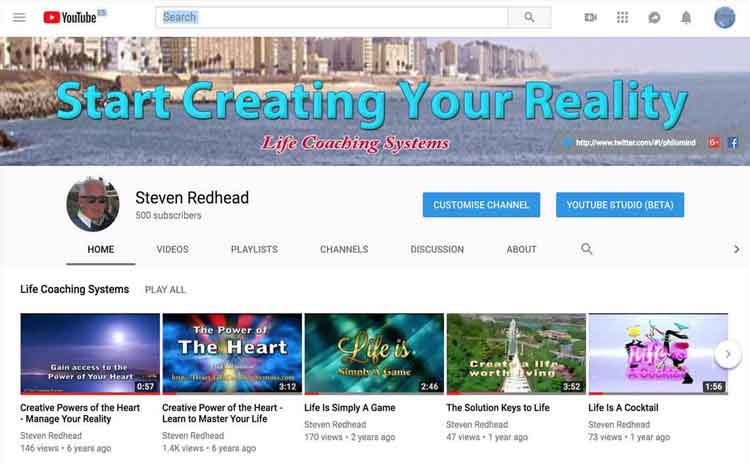
Task: Click the 500 subscribers text
Action: 168,215
